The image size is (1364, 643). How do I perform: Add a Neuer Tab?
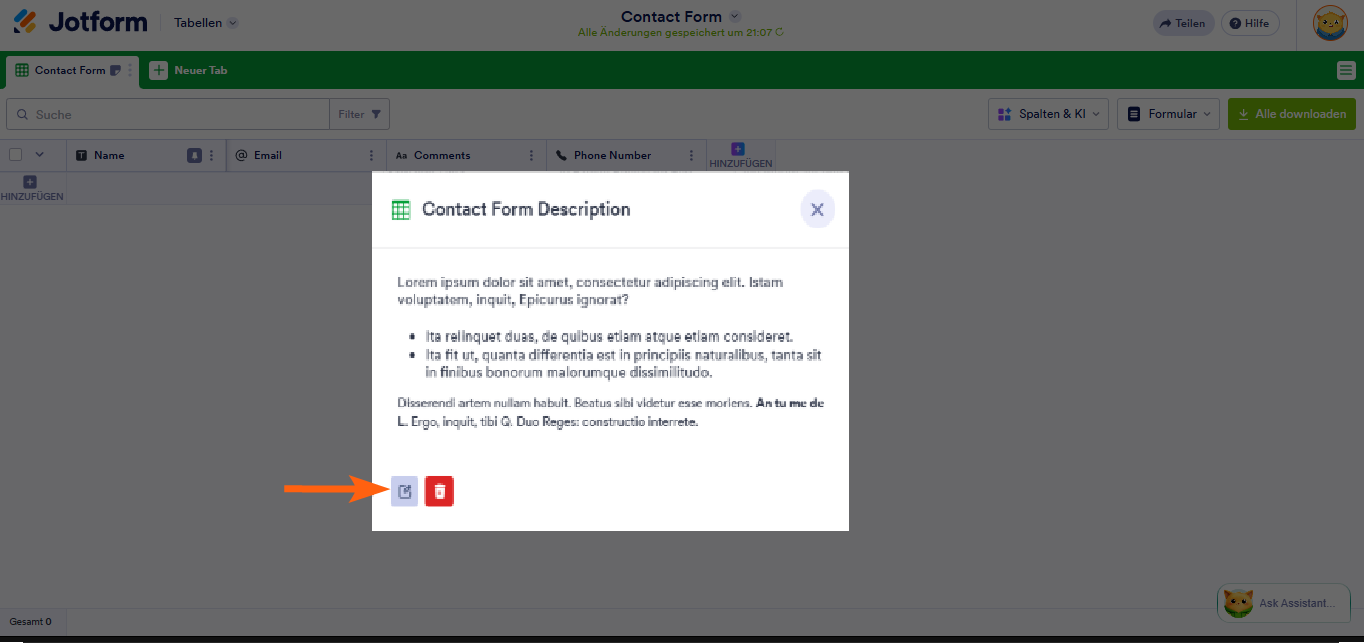point(189,70)
